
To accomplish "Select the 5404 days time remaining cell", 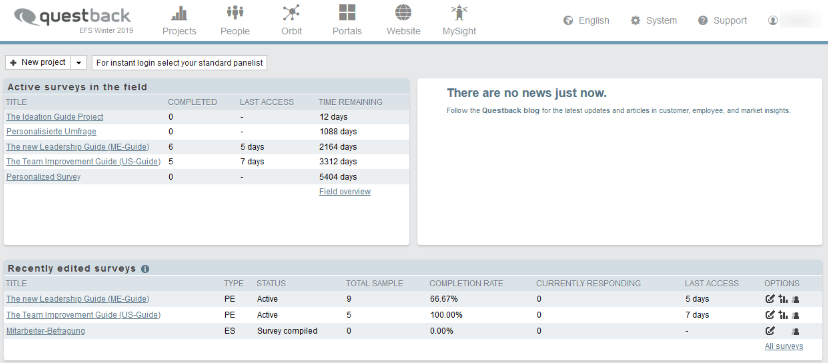I will 338,177.
